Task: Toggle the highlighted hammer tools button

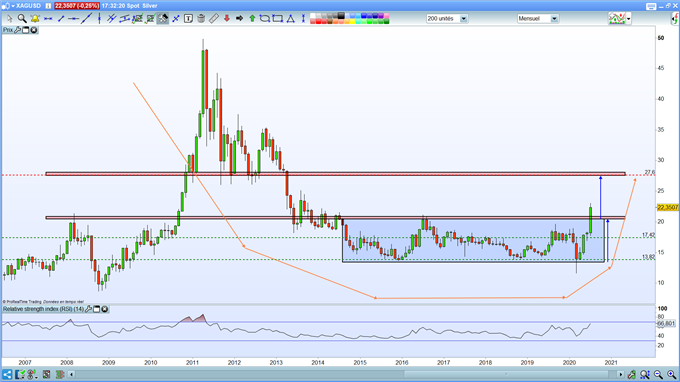Action: [163, 19]
